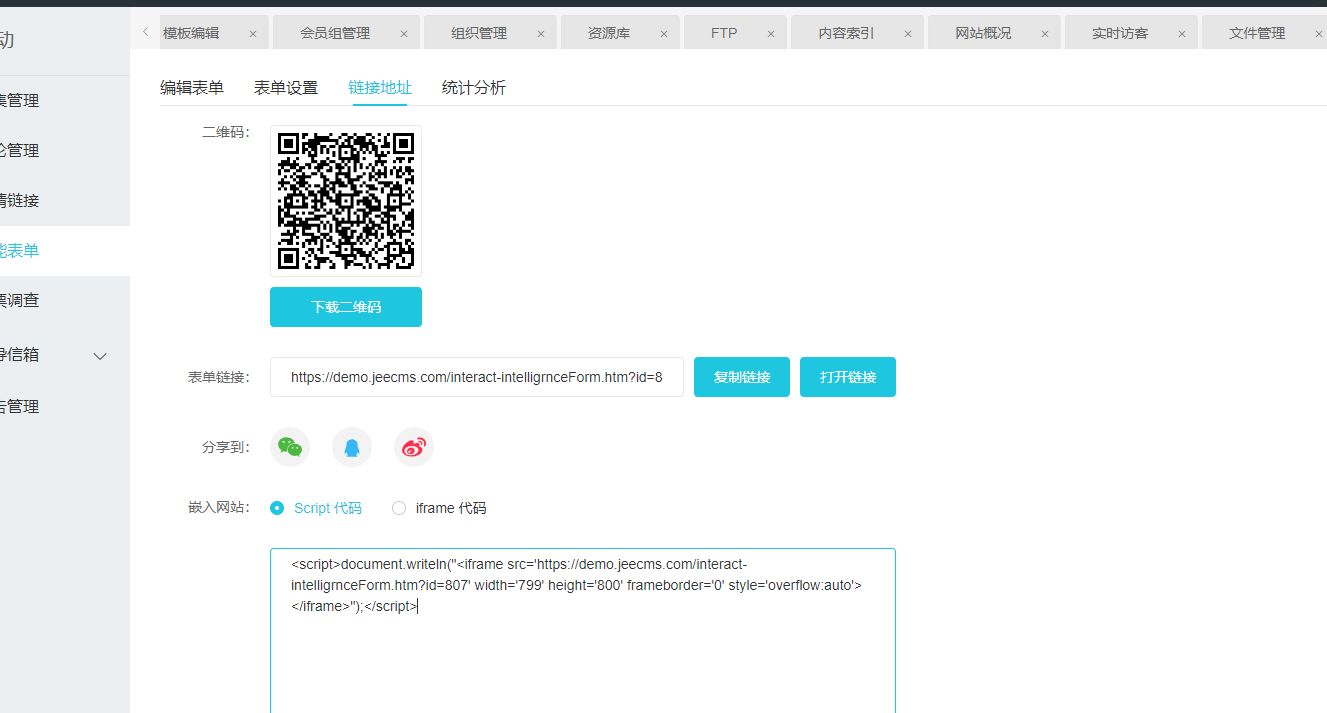Select the Script 代码 radio option
1327x713 pixels.
pyautogui.click(x=277, y=508)
